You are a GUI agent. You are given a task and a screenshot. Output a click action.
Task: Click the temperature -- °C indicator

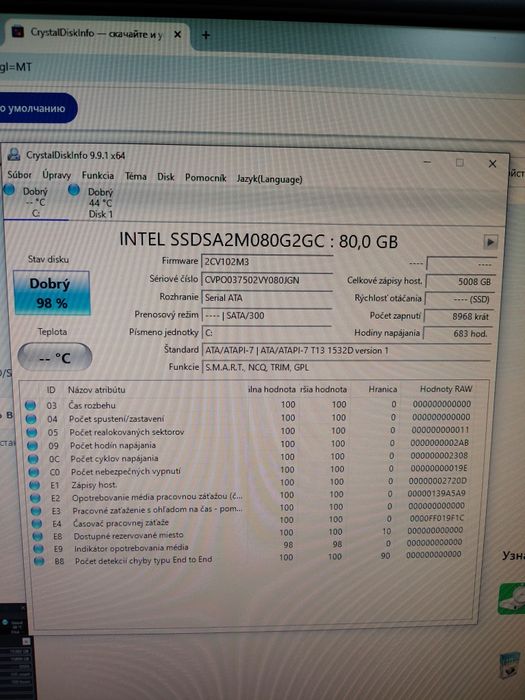[x=55, y=357]
